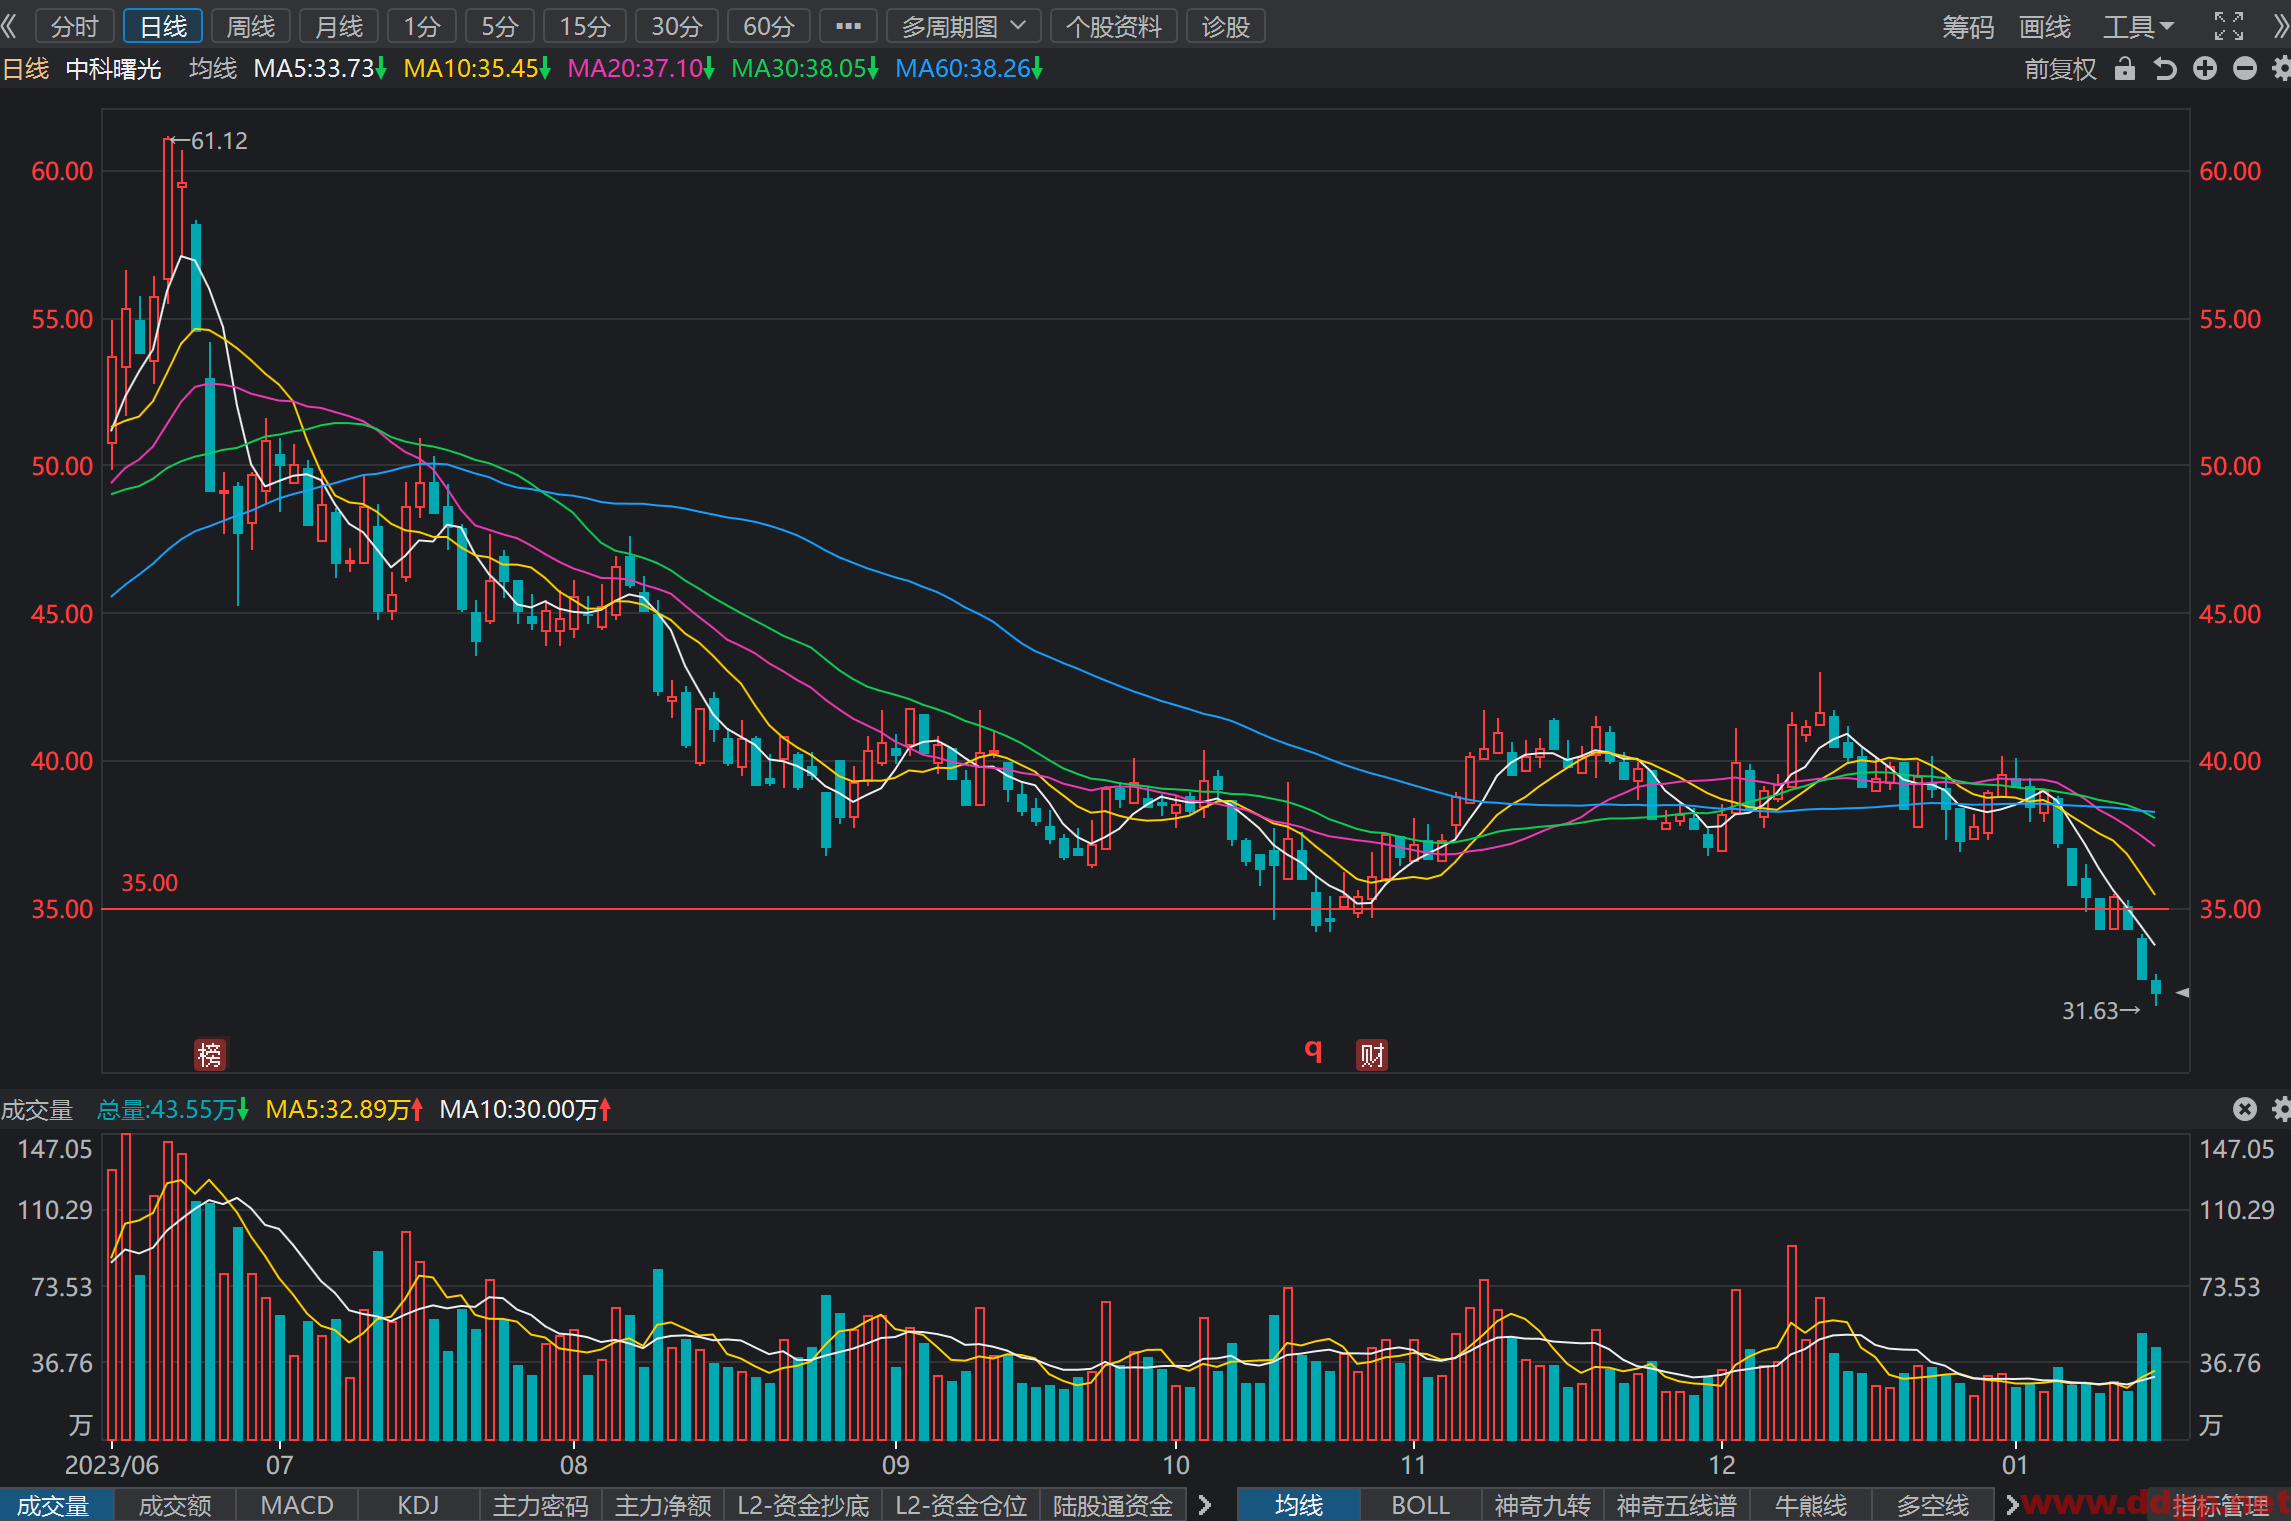This screenshot has width=2291, height=1521.
Task: Select the 成交量 indicator tab
Action: click(x=55, y=1505)
